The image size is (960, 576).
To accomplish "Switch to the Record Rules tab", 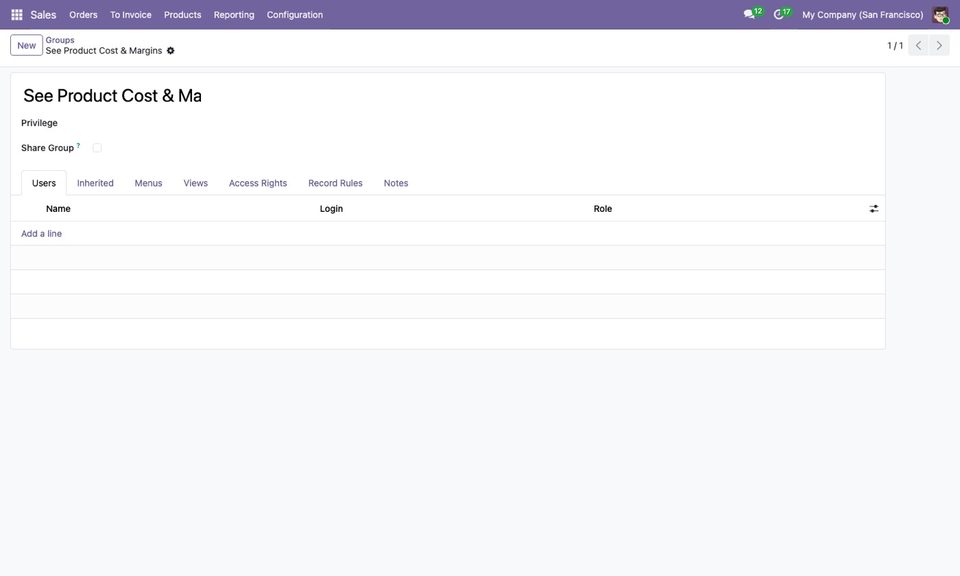I will pyautogui.click(x=335, y=183).
